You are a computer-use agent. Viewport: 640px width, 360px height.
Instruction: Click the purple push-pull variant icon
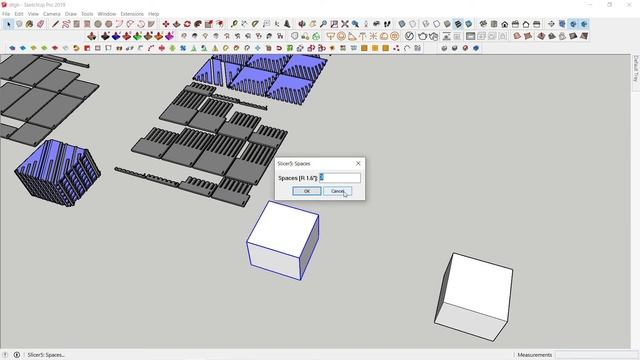[169, 36]
